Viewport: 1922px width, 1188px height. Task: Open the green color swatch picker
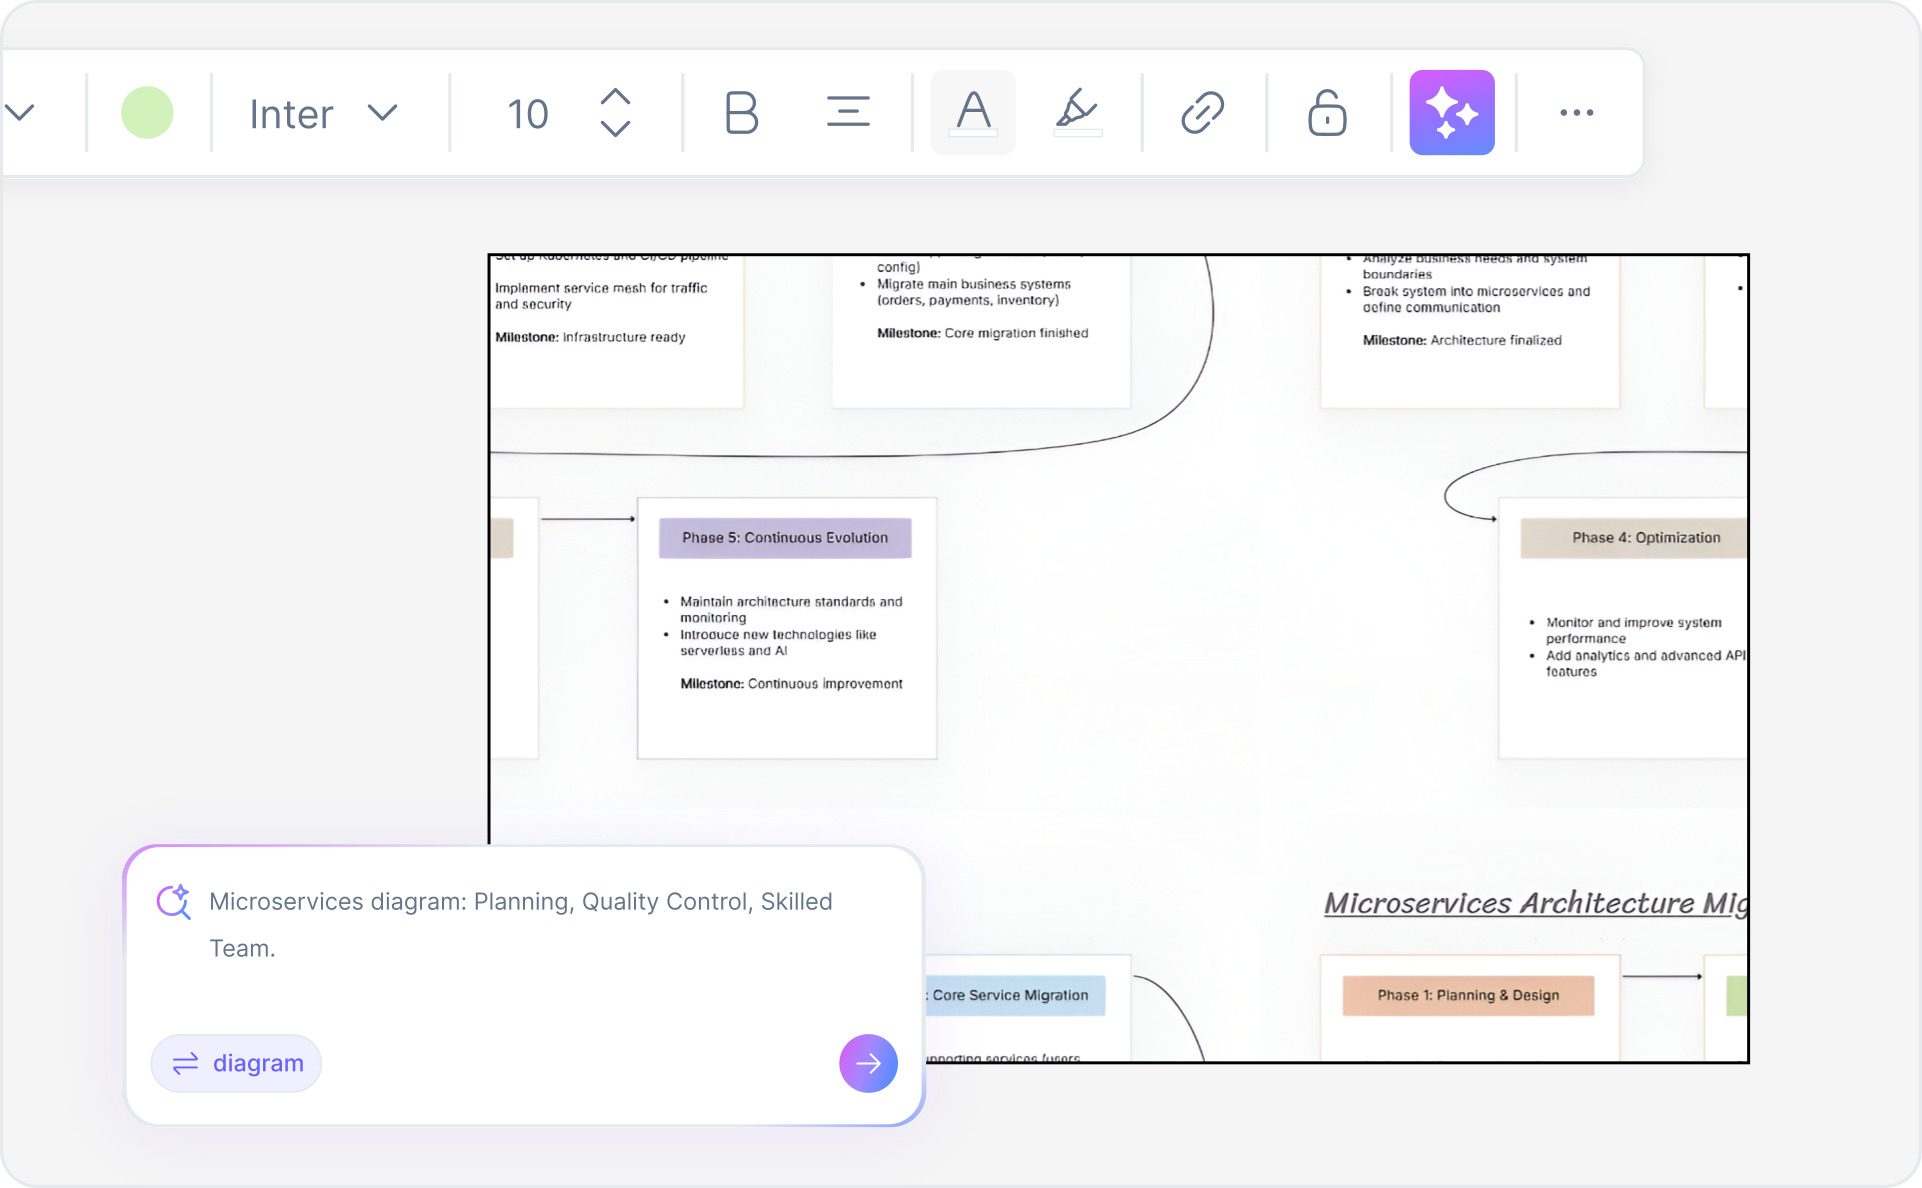[x=147, y=112]
